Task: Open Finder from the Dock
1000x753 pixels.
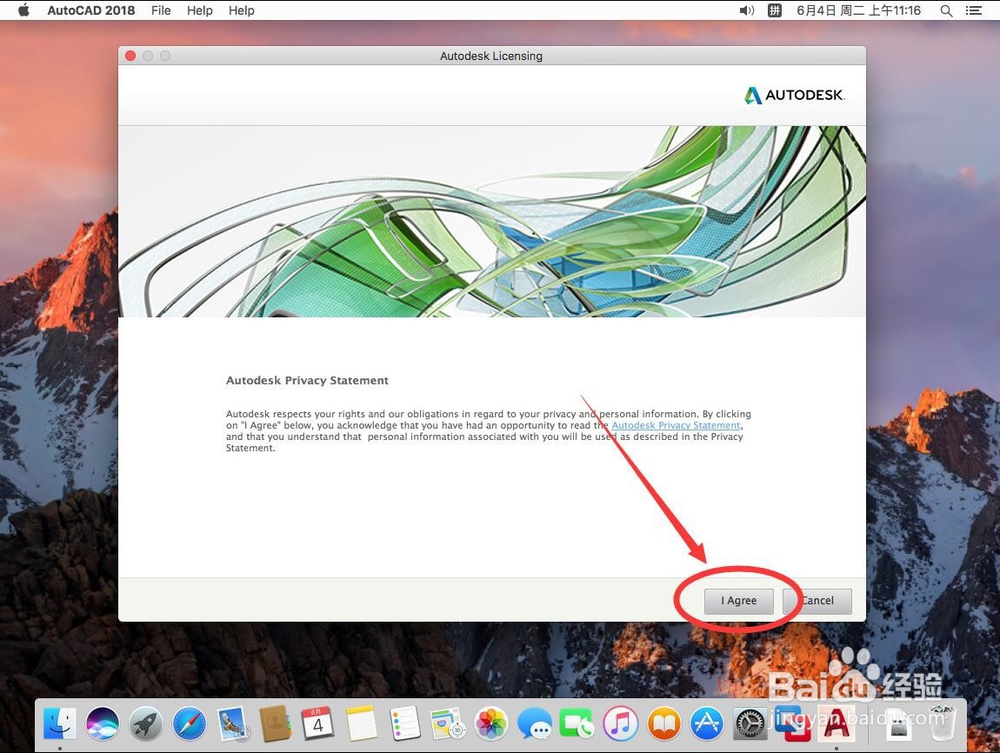Action: [x=60, y=724]
